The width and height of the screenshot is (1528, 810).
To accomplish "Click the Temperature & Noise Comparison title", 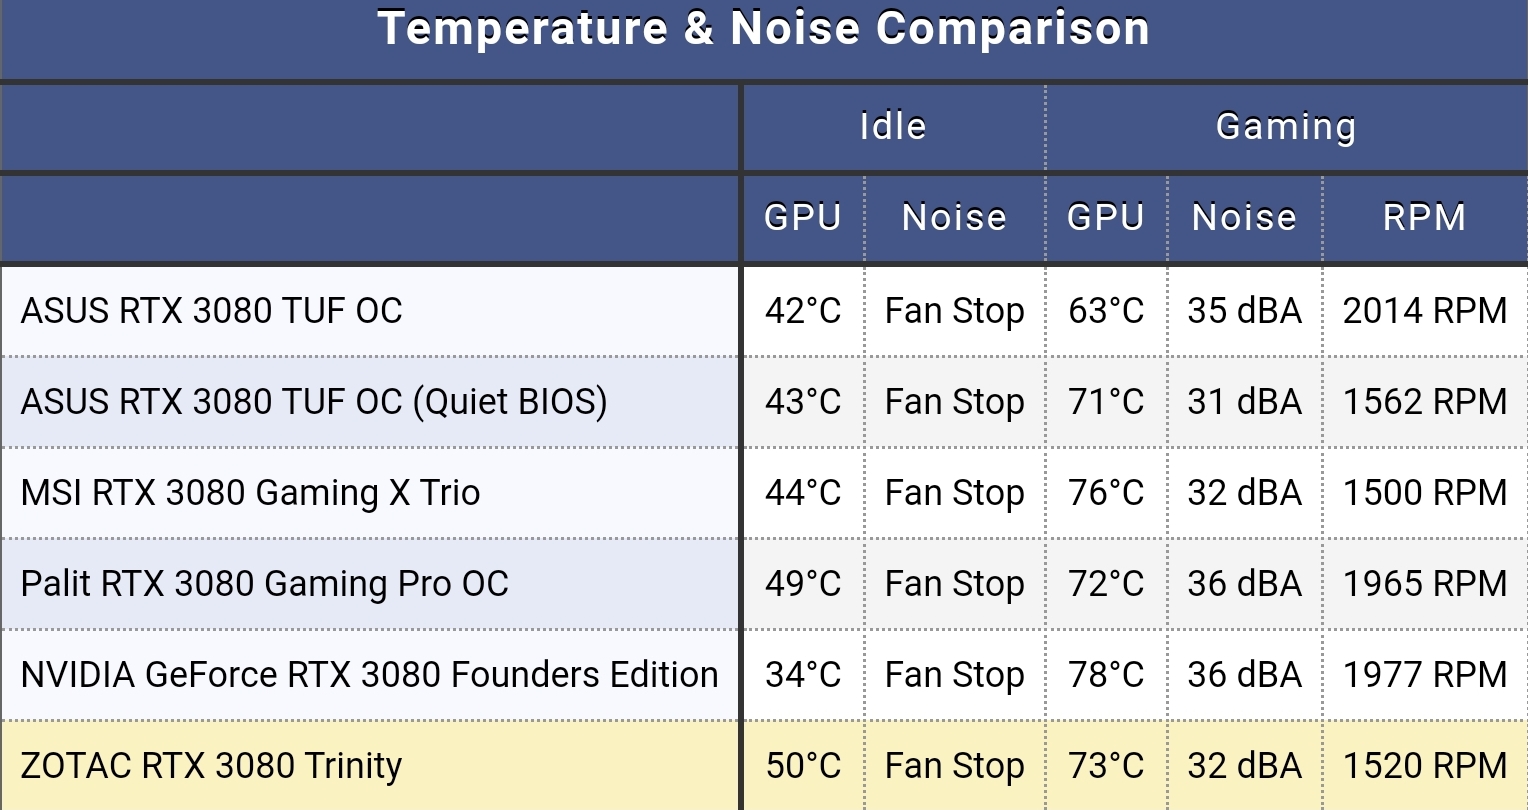I will click(763, 29).
